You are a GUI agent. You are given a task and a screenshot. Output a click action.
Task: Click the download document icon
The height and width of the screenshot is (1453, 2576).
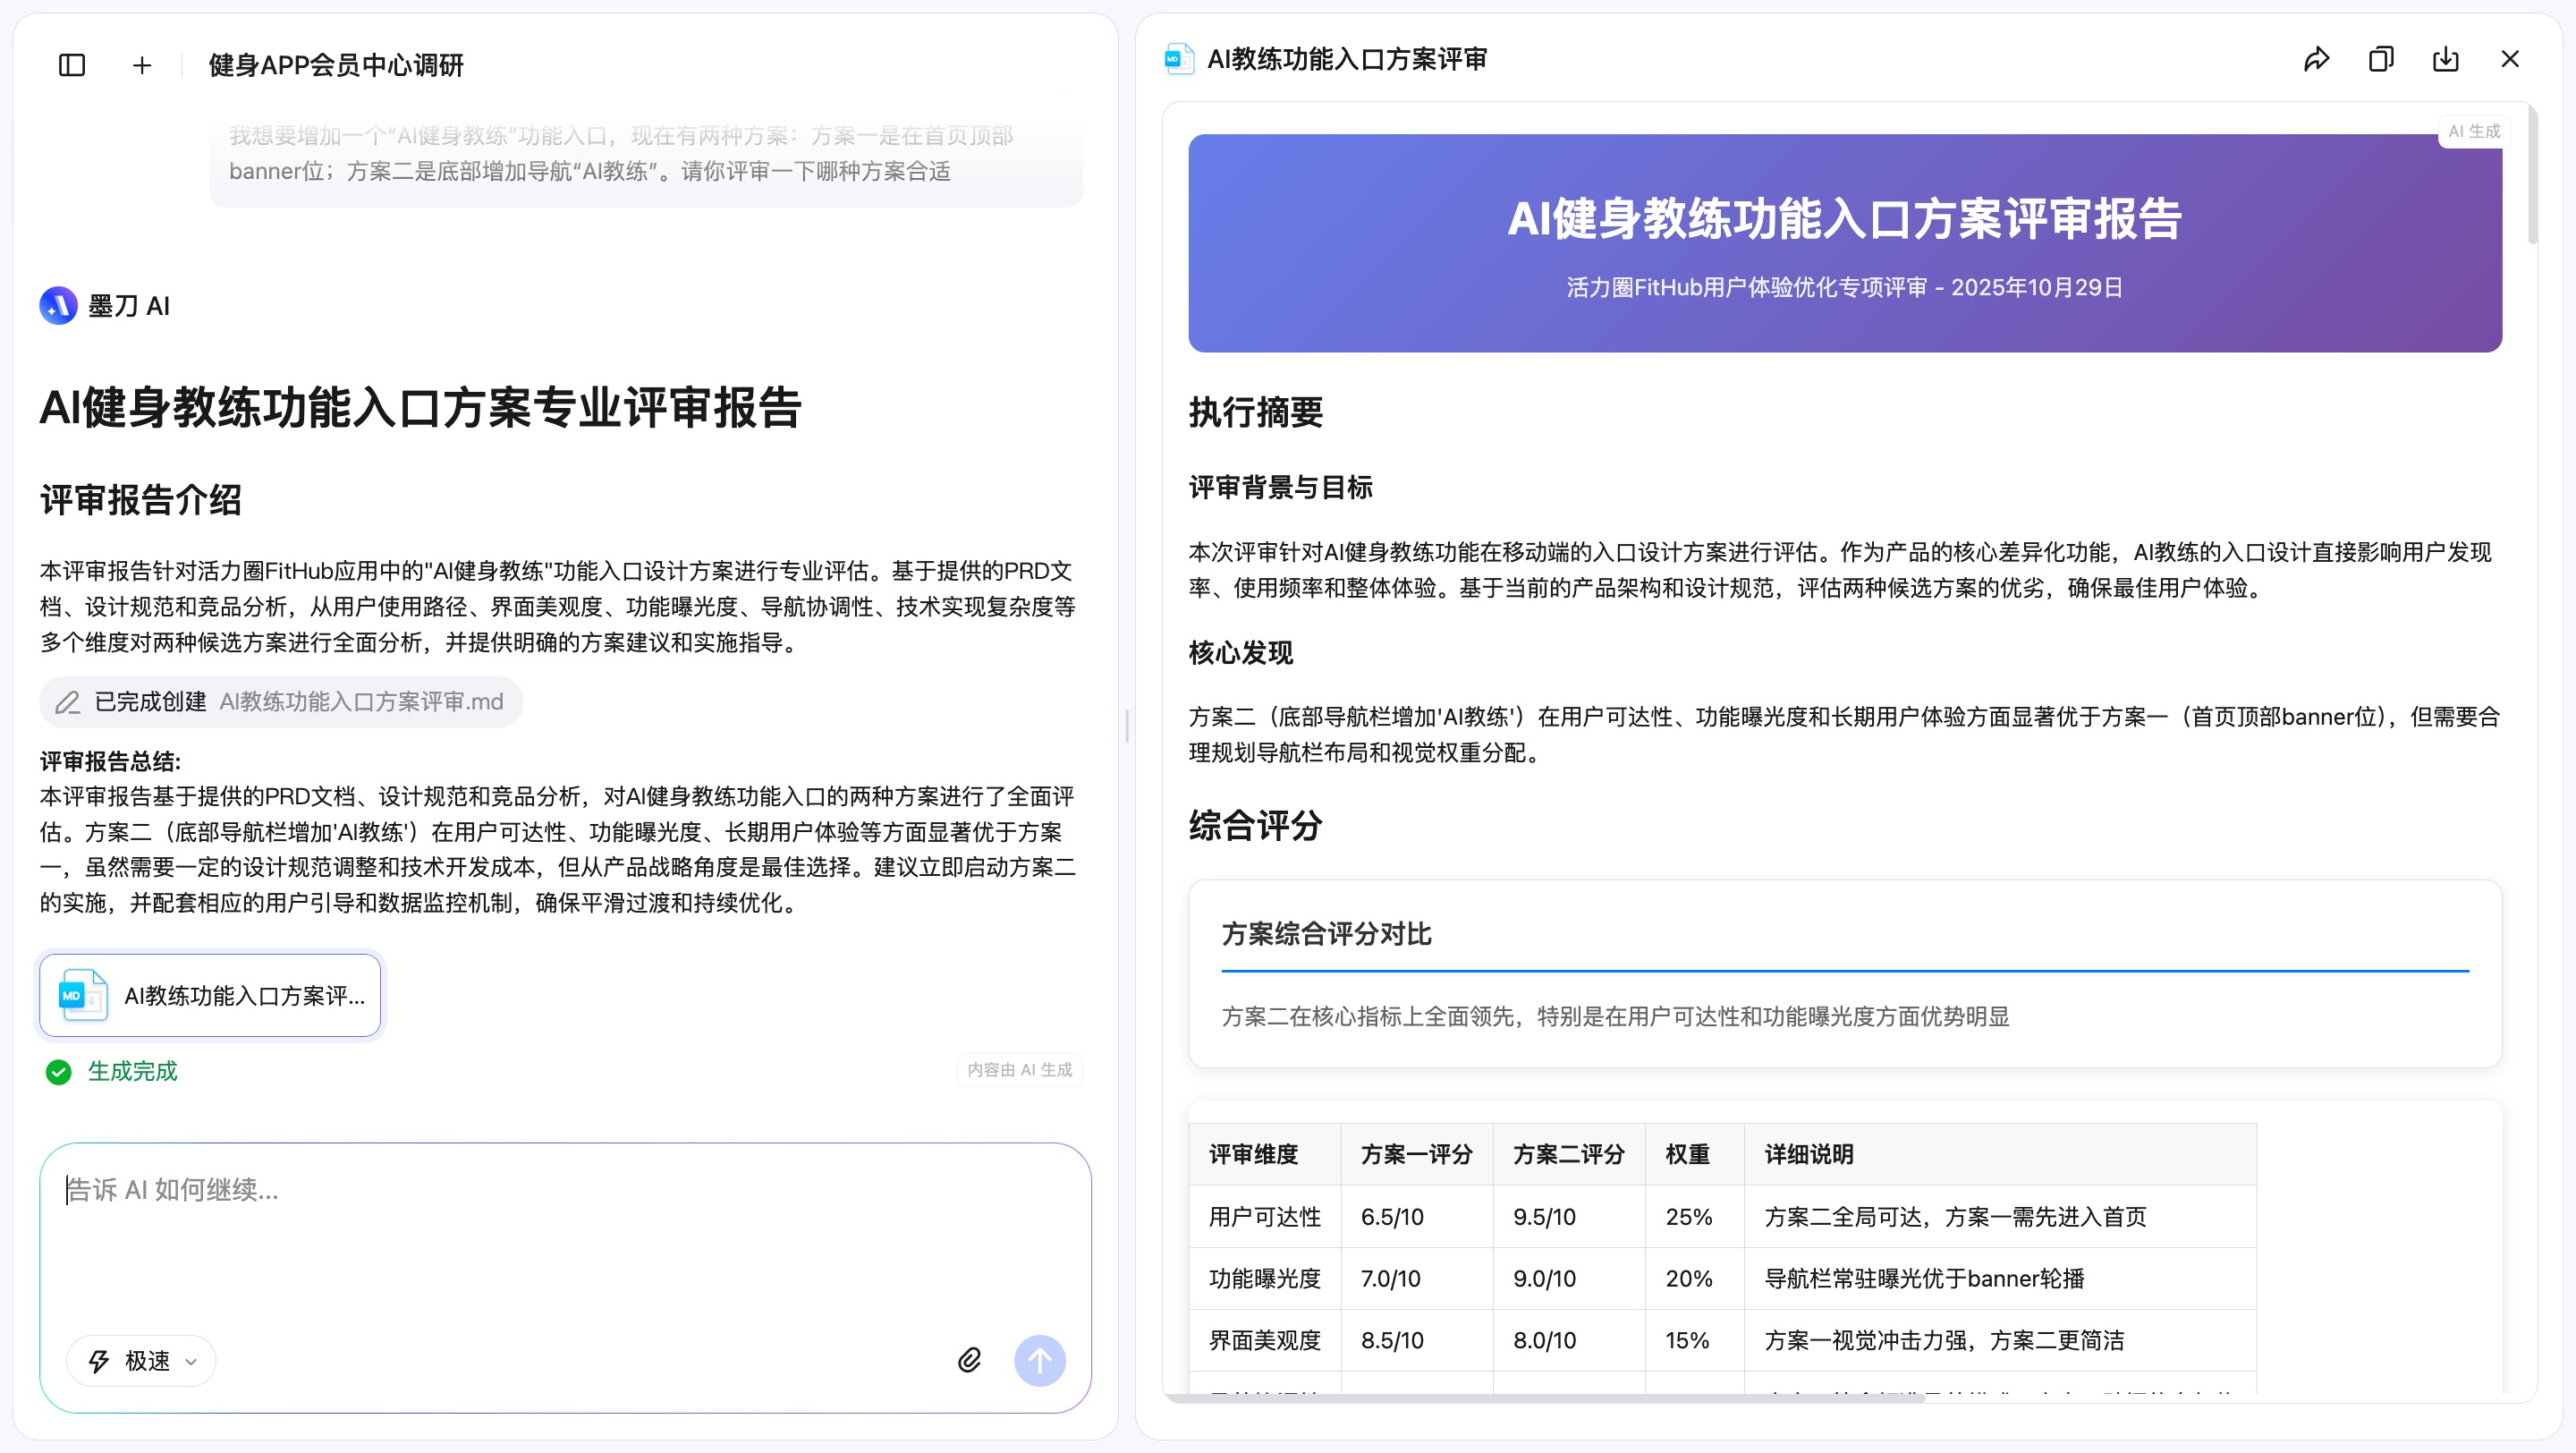2445,60
